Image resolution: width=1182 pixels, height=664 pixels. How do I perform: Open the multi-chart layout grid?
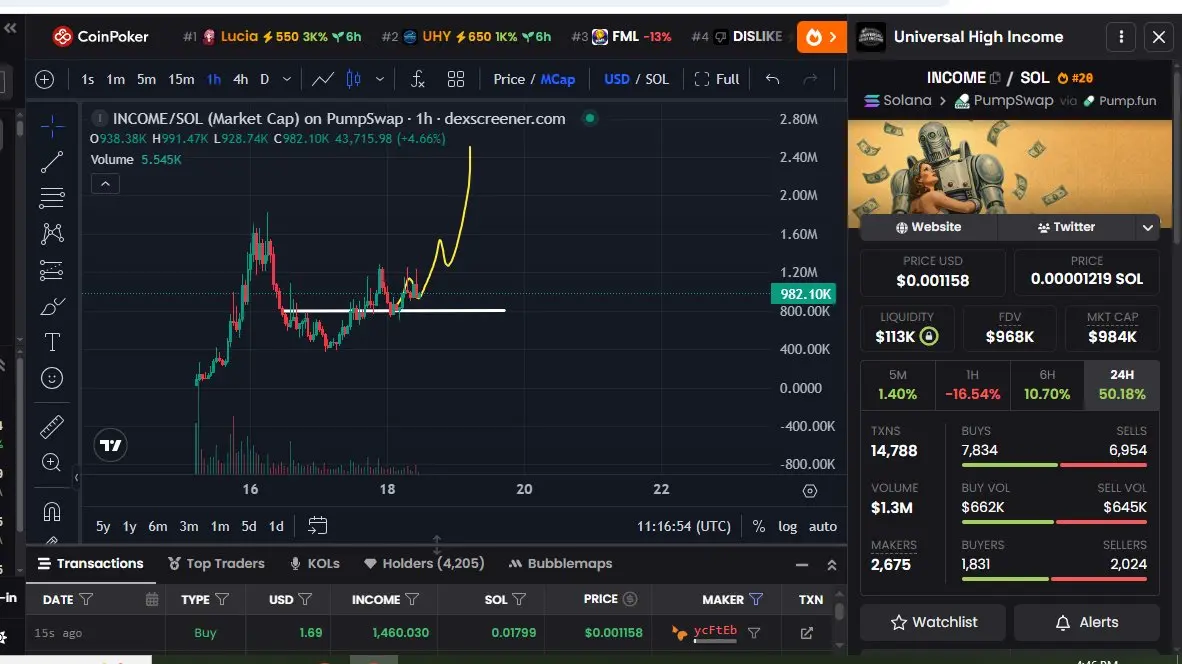[455, 79]
